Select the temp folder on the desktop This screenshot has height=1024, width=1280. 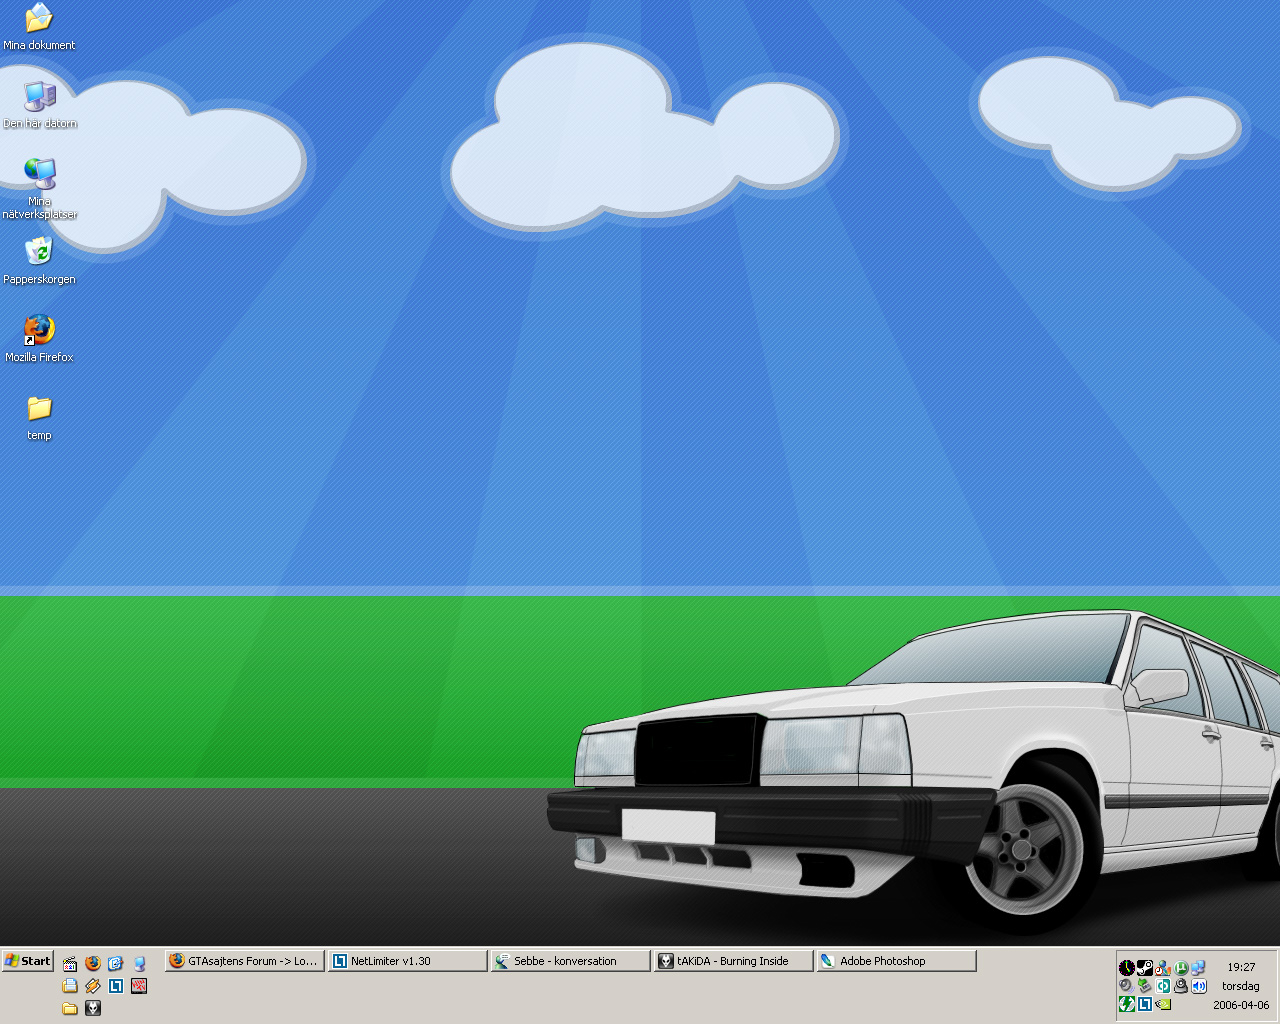pyautogui.click(x=39, y=418)
